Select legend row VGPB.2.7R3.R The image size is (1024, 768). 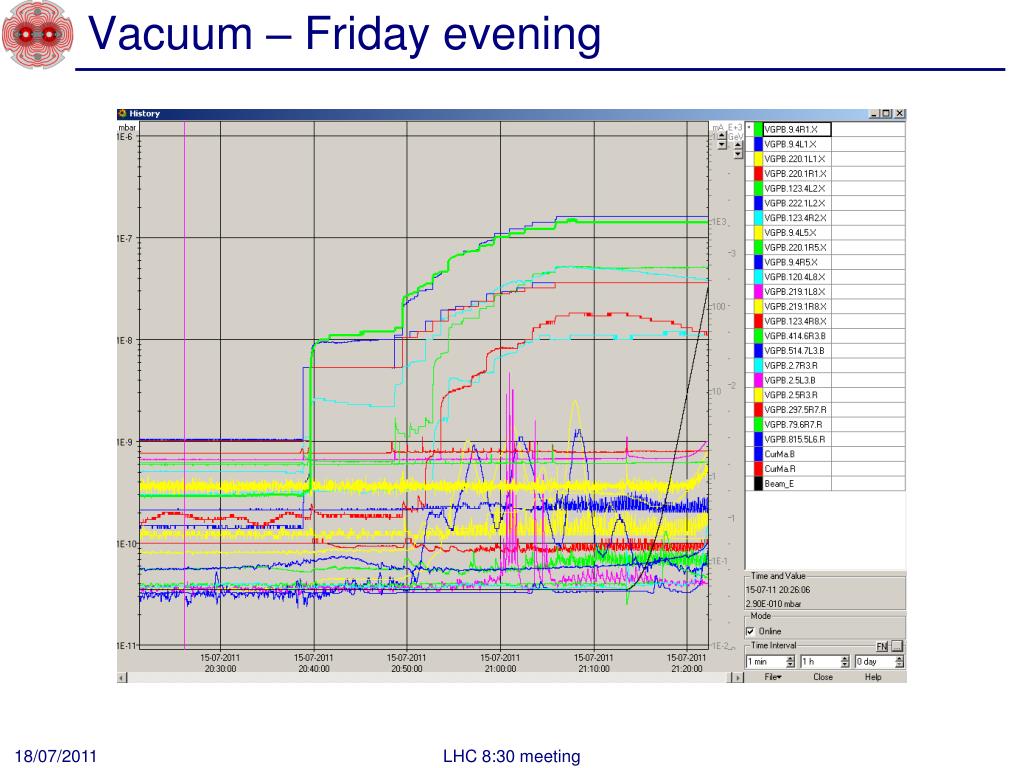(825, 366)
